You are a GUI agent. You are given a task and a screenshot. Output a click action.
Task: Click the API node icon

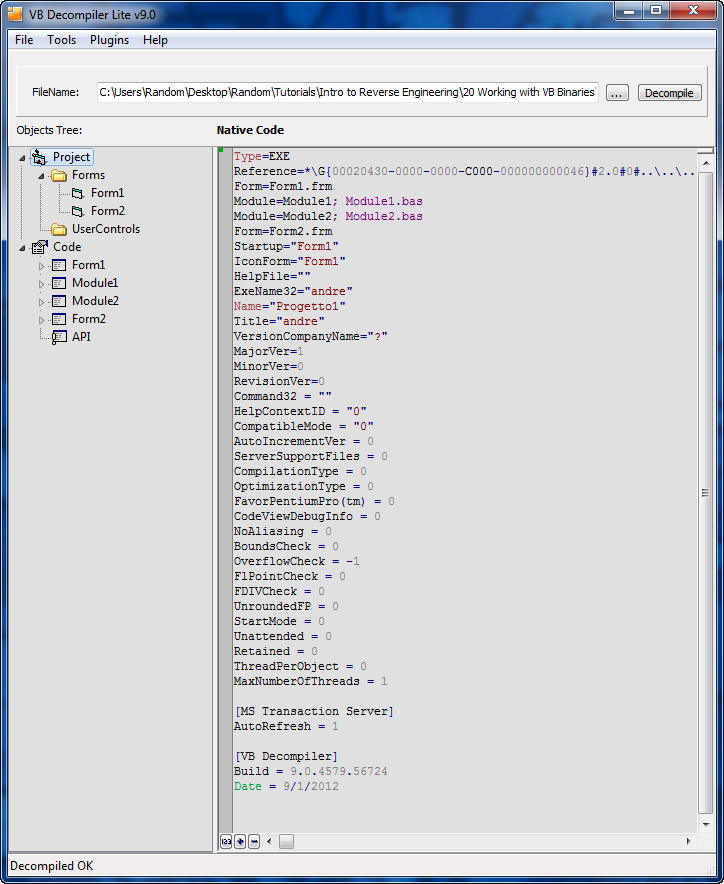59,337
